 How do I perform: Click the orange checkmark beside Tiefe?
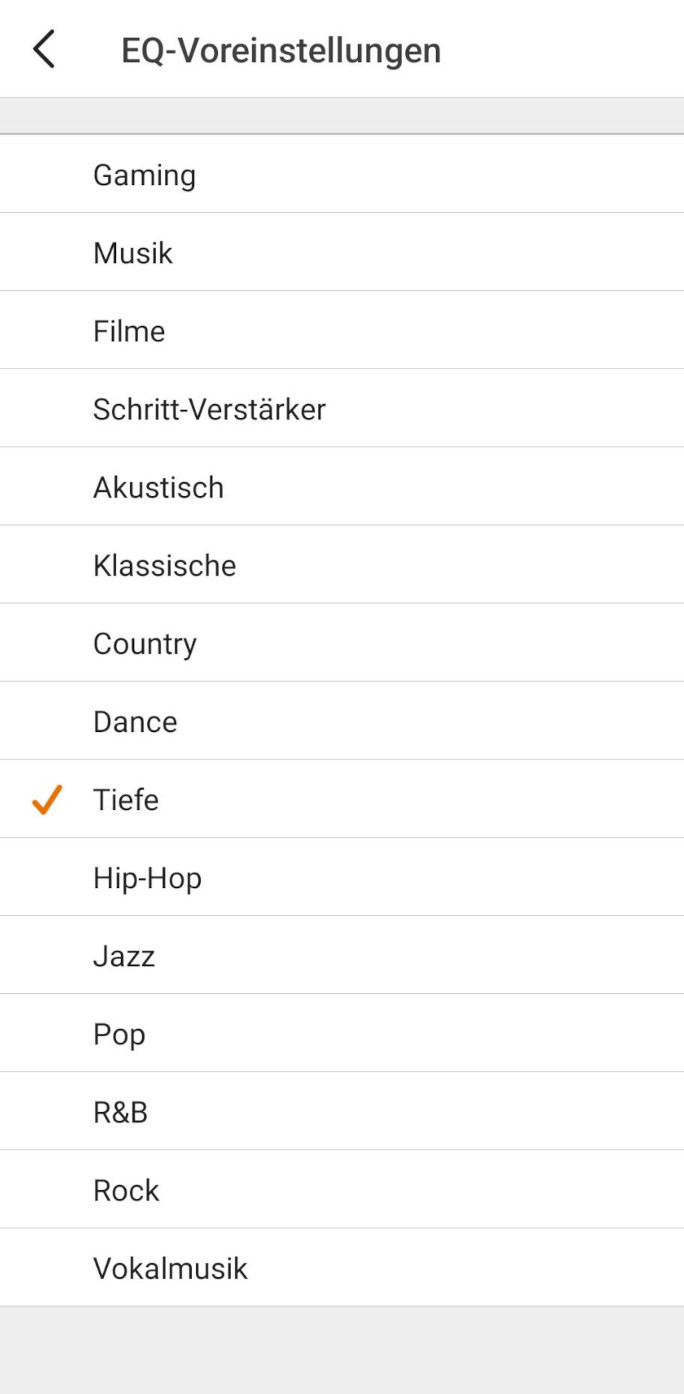tap(47, 800)
